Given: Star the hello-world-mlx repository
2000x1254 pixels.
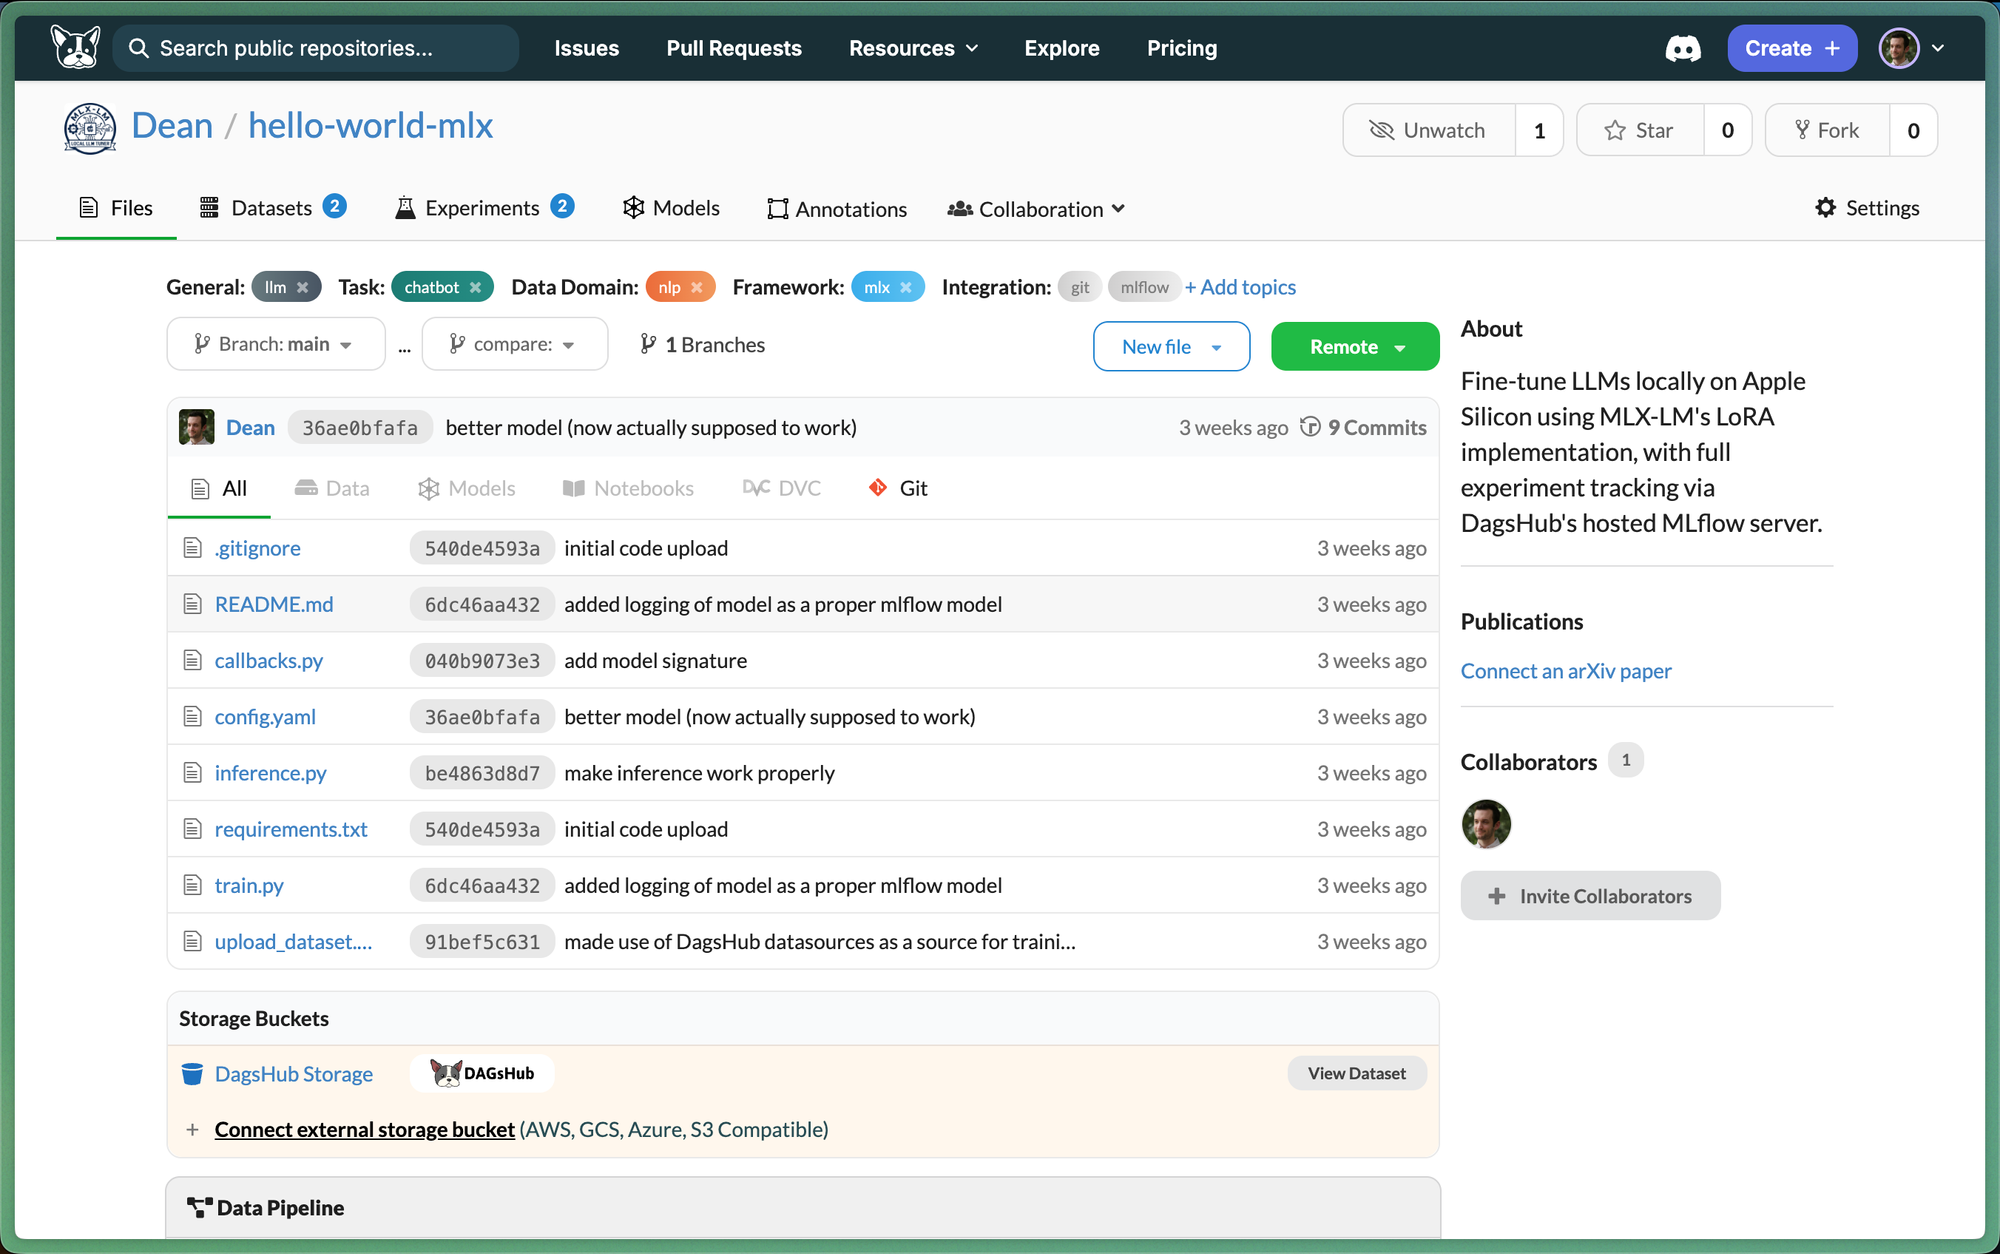Looking at the screenshot, I should 1640,131.
